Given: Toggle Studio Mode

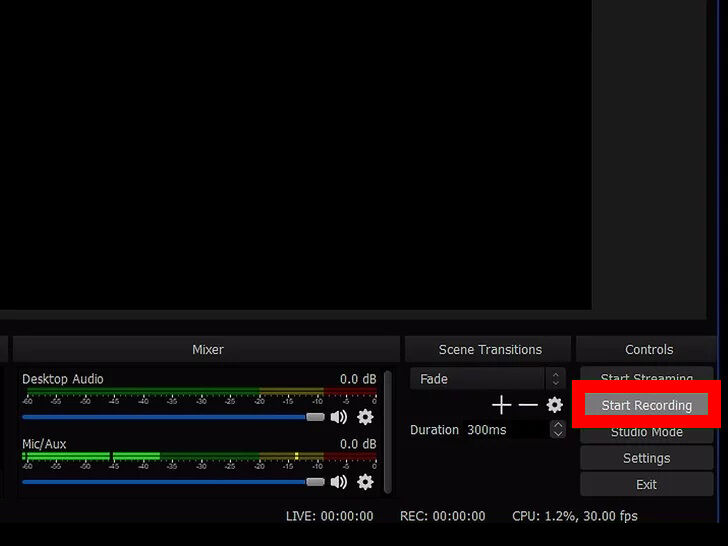Looking at the screenshot, I should click(x=646, y=432).
